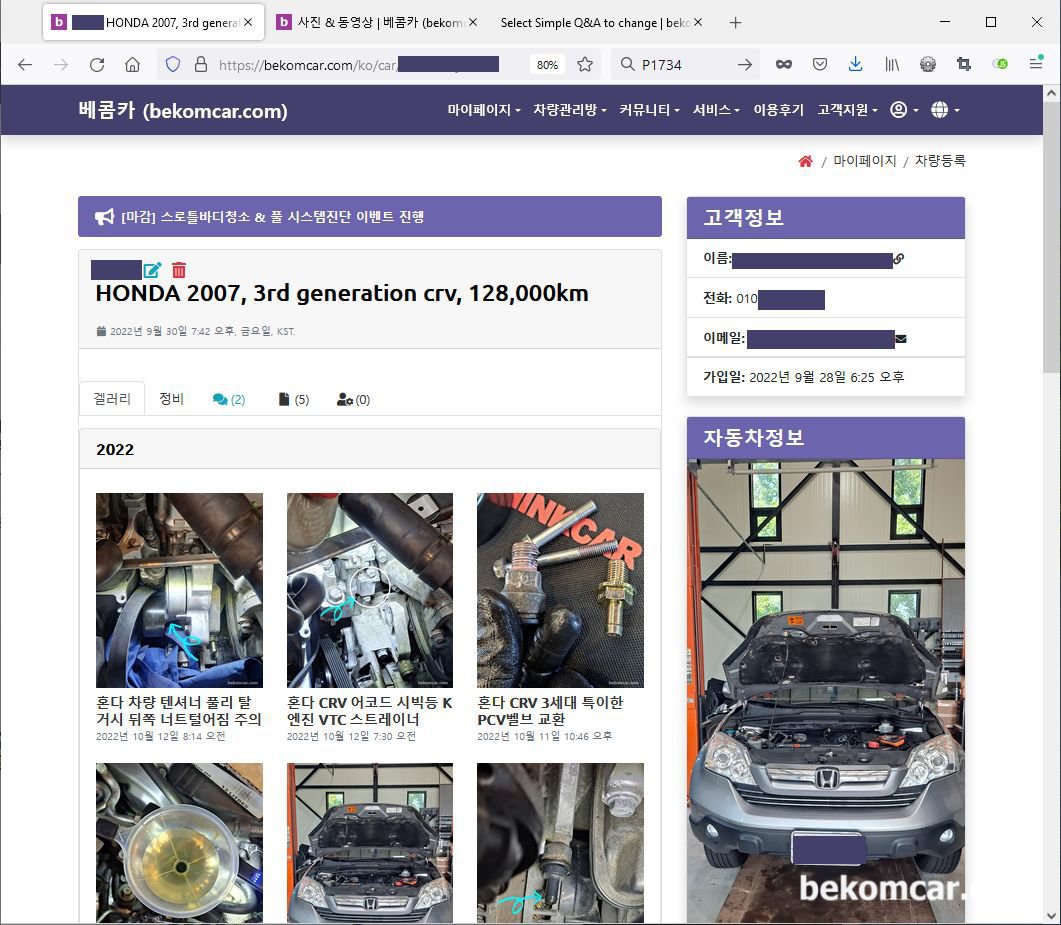1061x925 pixels.
Task: Open the comments tab with chat icon (2)
Action: coord(229,399)
